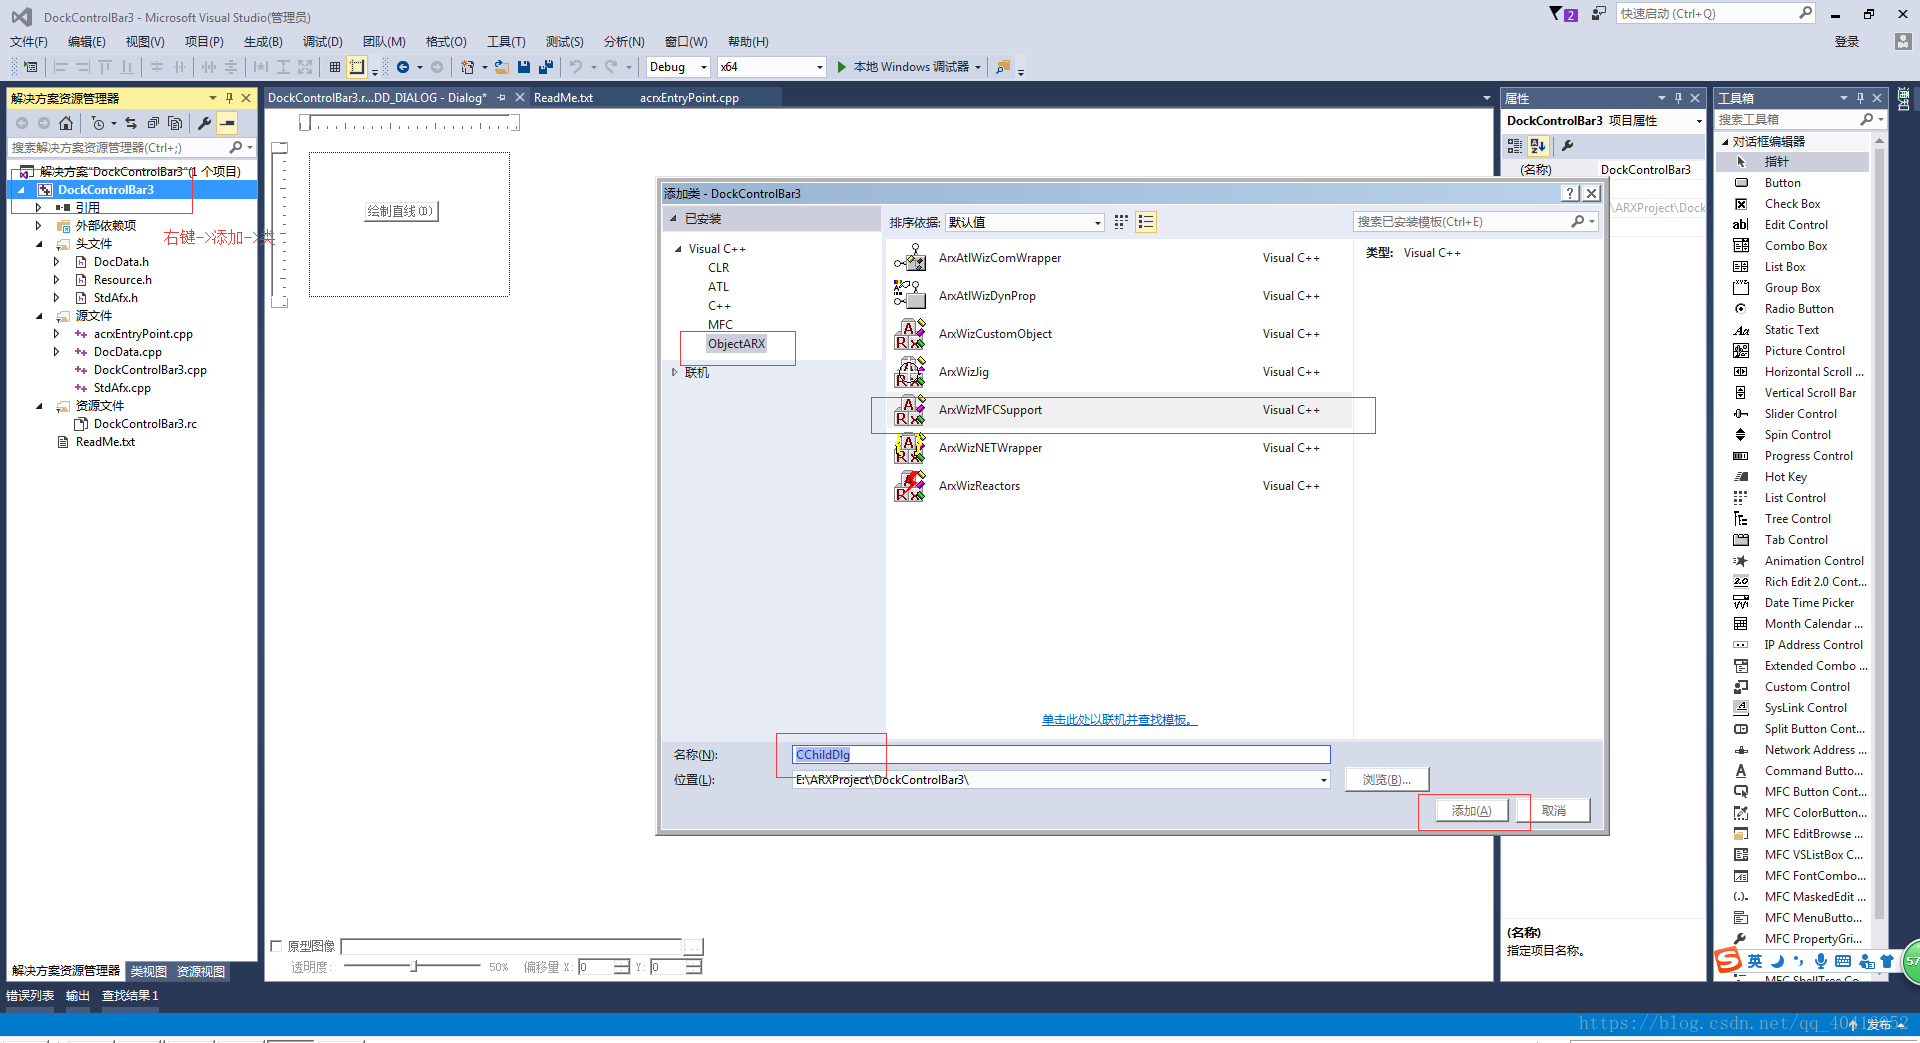Expand the Online node in Add Class
Viewport: 1920px width, 1043px height.
(674, 372)
